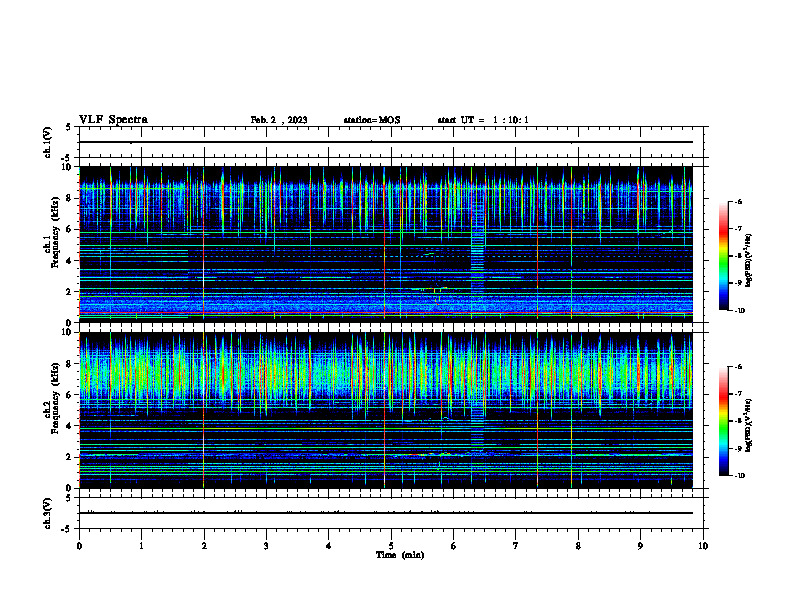
Task: Click time axis tick label '5'
Action: coord(391,546)
